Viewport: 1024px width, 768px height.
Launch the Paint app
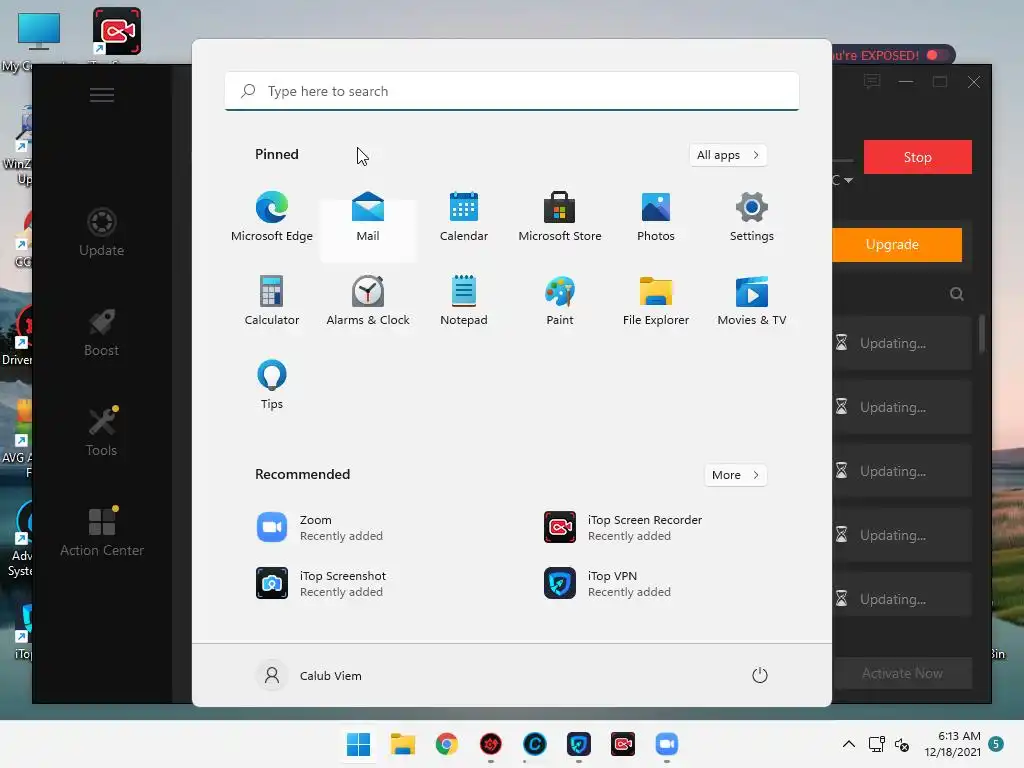[560, 301]
